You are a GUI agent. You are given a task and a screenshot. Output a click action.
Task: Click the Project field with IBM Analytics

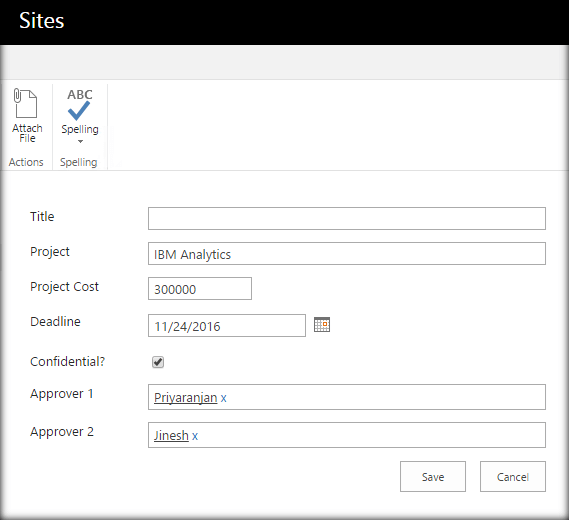point(347,254)
